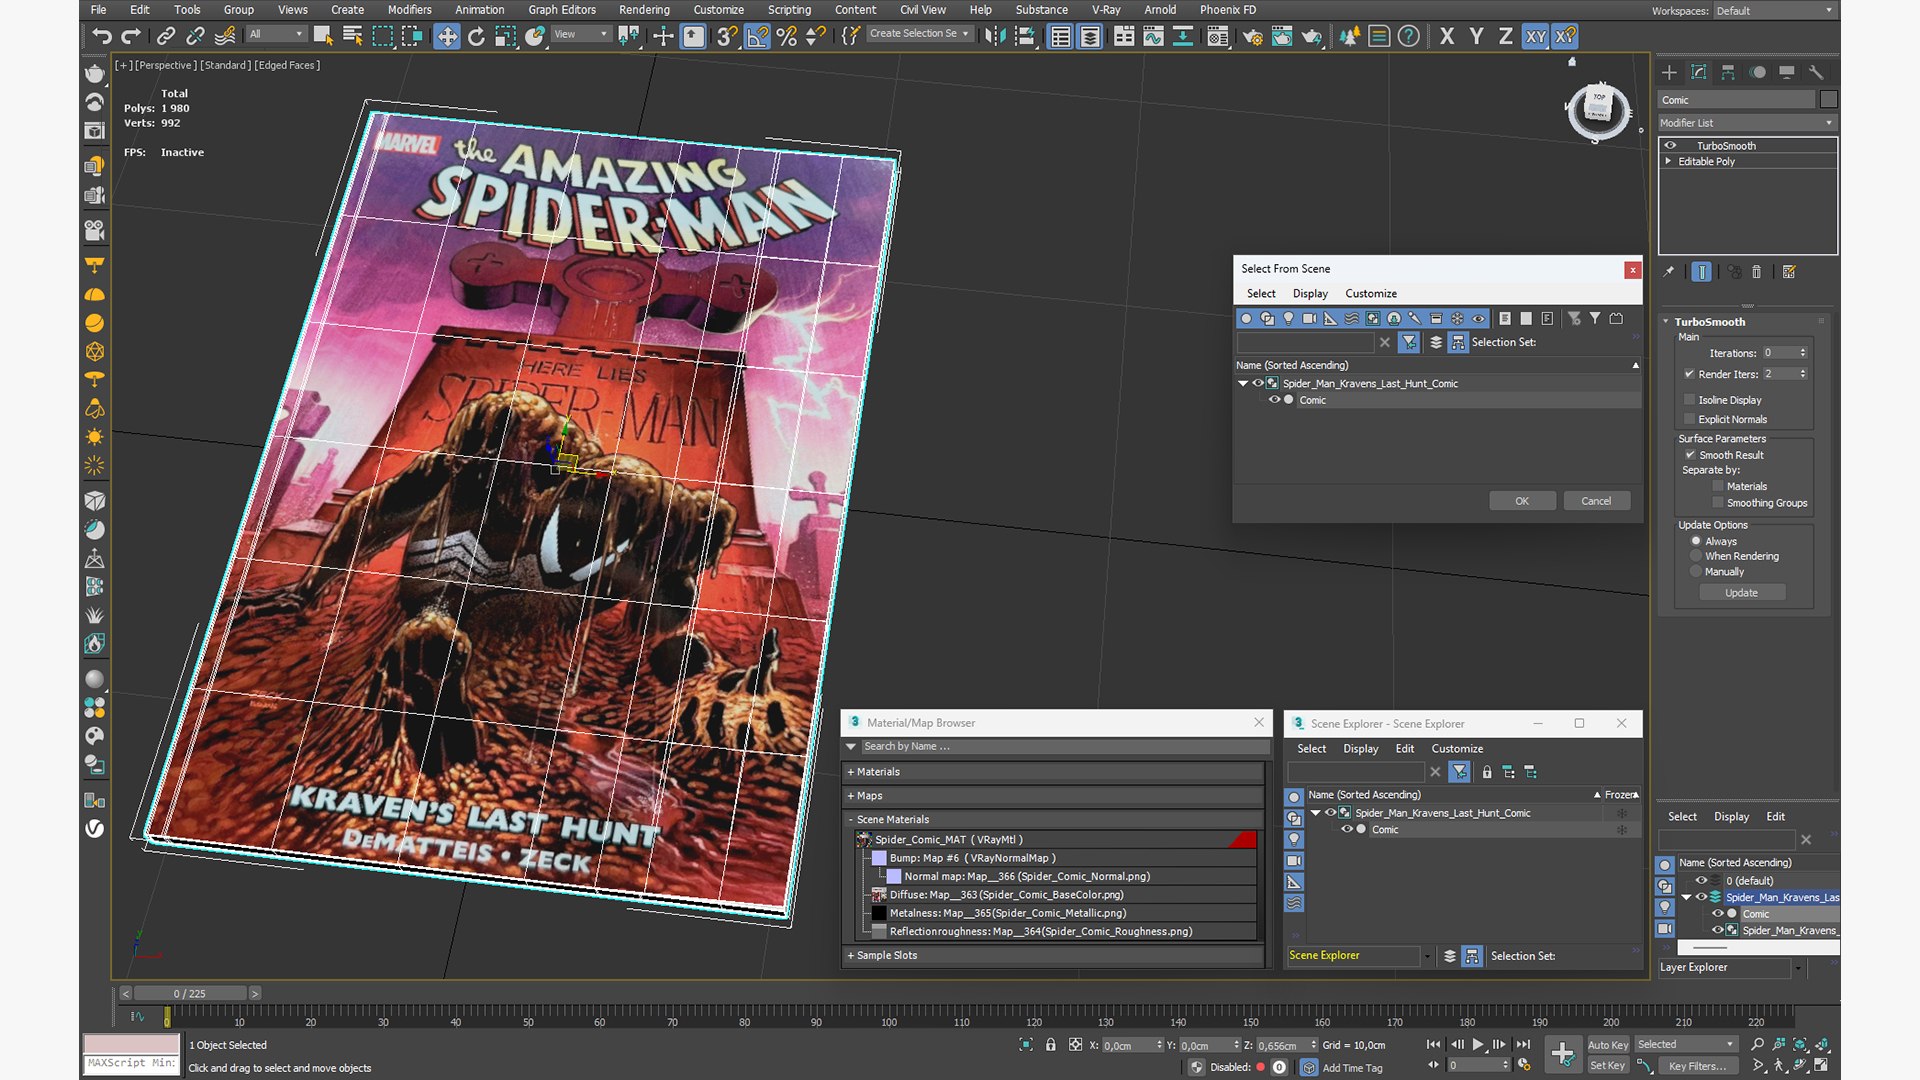Image resolution: width=1920 pixels, height=1080 pixels.
Task: Expand Sample Slots section
Action: pos(850,956)
